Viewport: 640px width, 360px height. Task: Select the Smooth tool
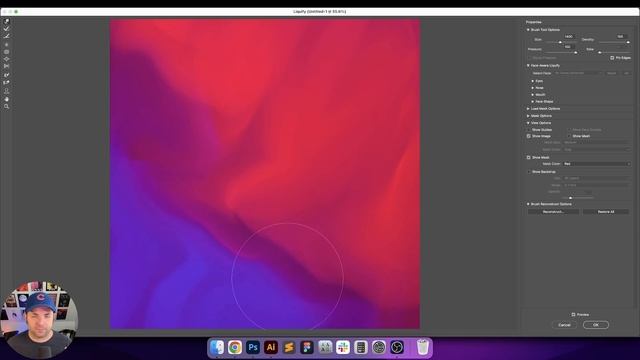(7, 36)
